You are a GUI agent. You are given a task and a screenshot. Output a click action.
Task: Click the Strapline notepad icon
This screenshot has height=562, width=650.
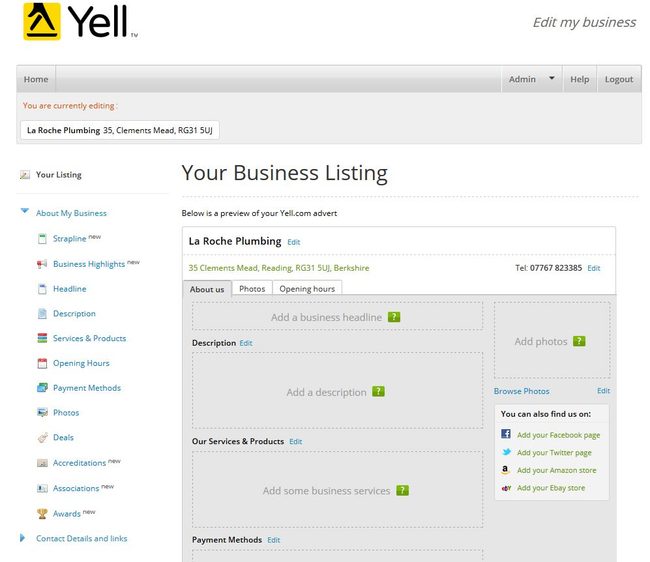pyautogui.click(x=42, y=239)
